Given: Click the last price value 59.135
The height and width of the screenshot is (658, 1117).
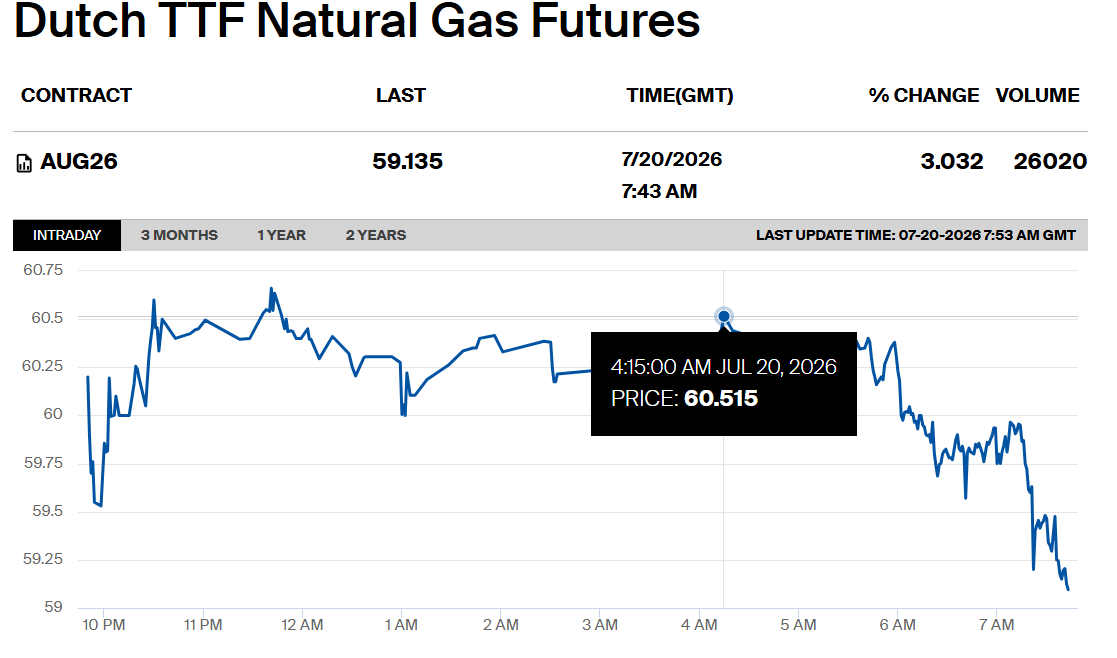Looking at the screenshot, I should click(407, 162).
